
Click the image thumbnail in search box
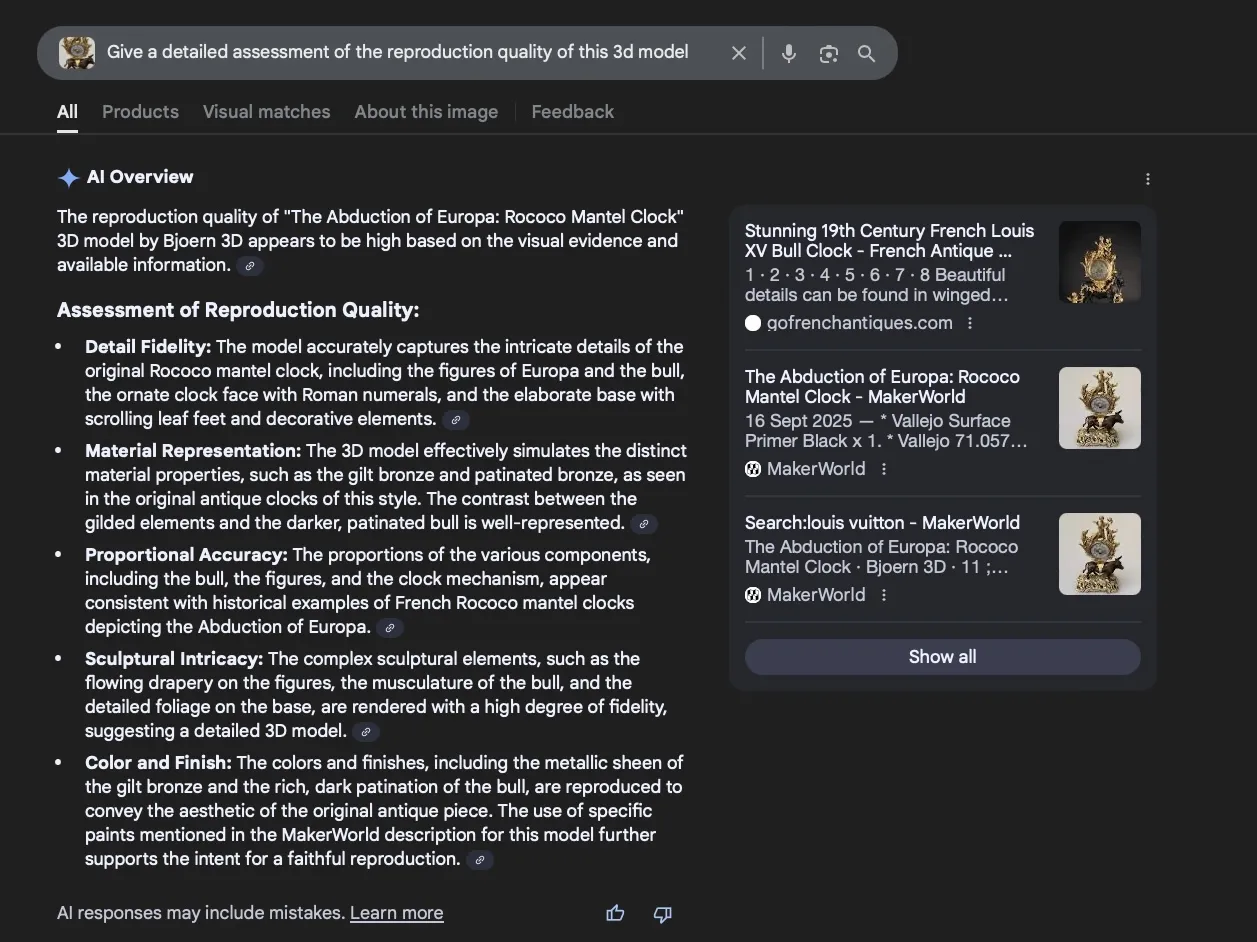click(x=77, y=53)
